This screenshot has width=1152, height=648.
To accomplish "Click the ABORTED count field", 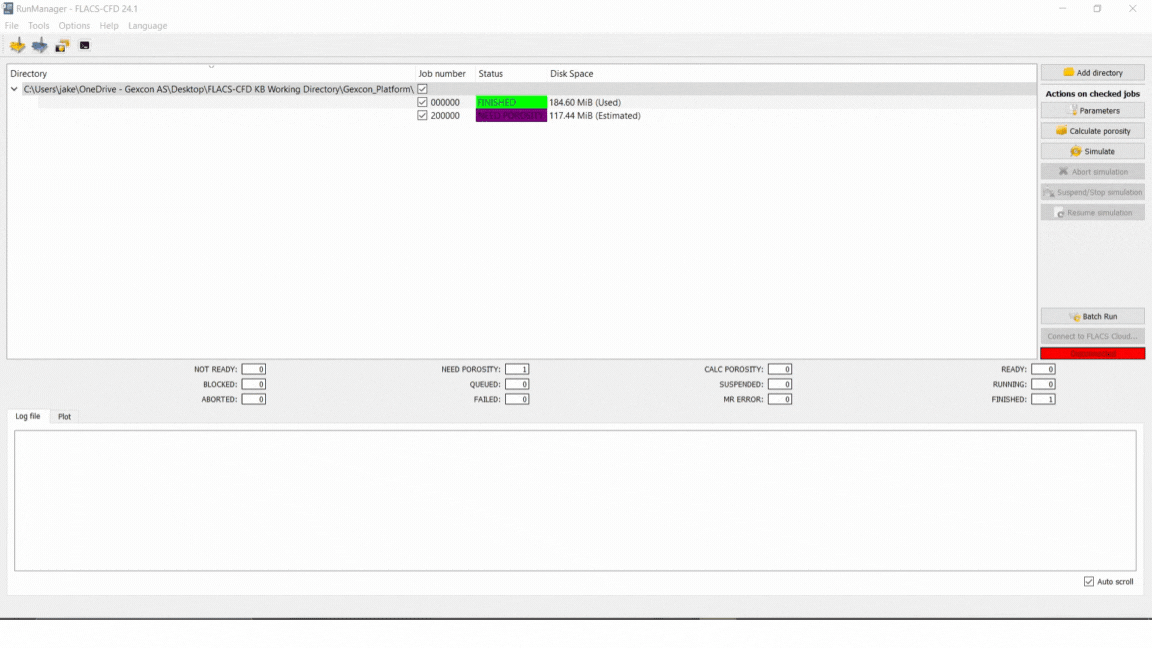I will click(x=253, y=399).
